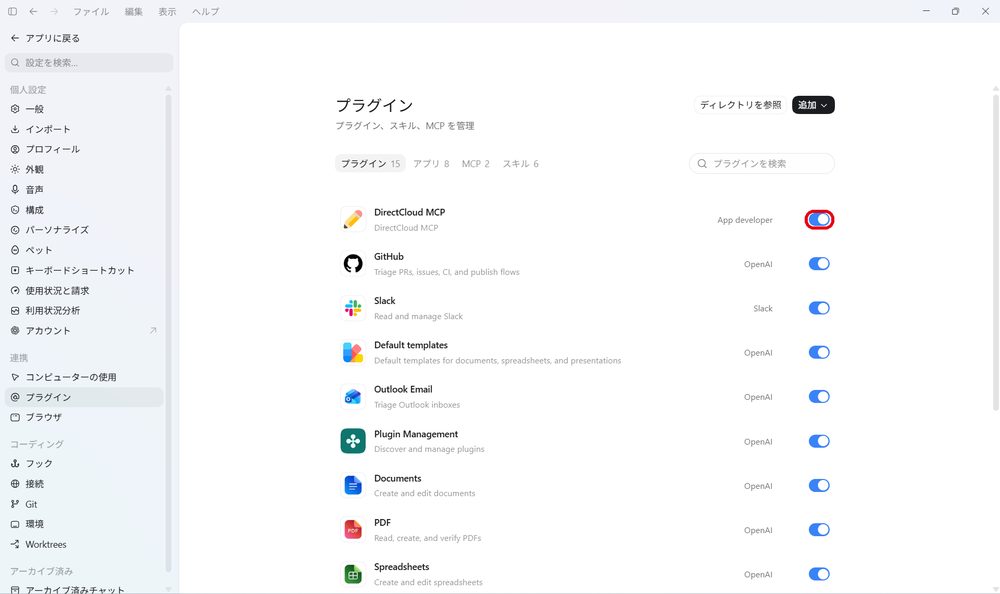Image resolution: width=1000 pixels, height=594 pixels.
Task: Click the ディレクトリを参照 button
Action: click(x=740, y=105)
